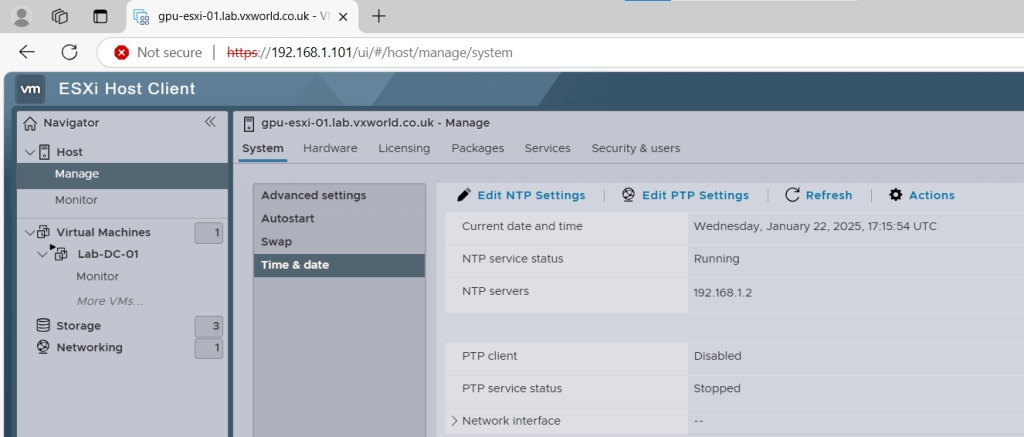The image size is (1024, 437).
Task: Expand the Network interface row
Action: (454, 421)
